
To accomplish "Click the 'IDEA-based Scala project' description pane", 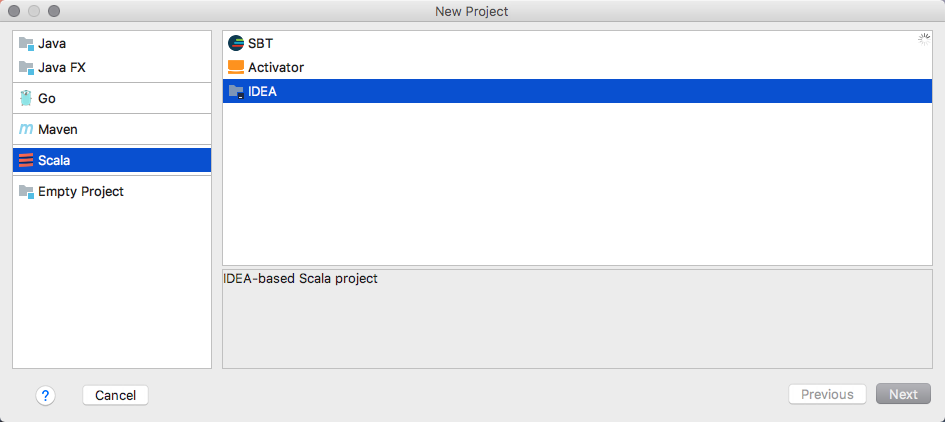I will tap(577, 318).
